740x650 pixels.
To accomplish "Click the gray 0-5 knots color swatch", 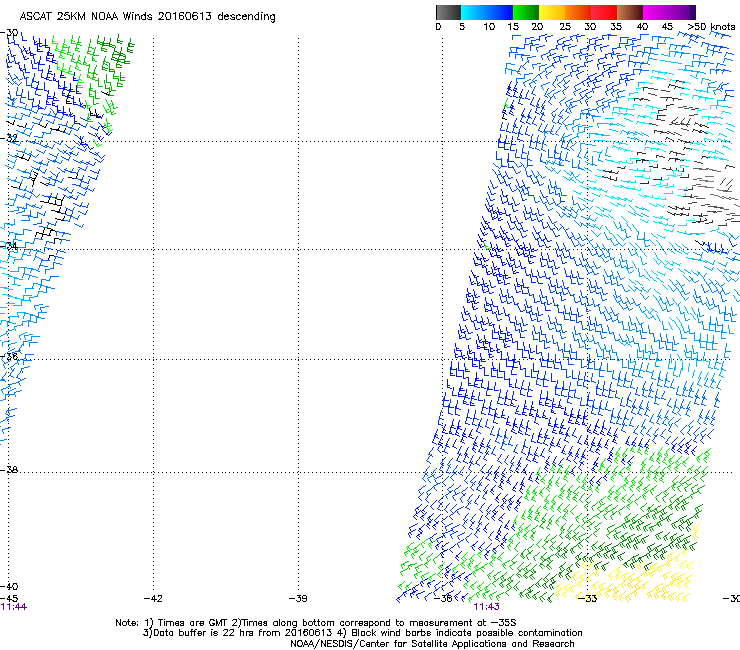I will pos(448,12).
